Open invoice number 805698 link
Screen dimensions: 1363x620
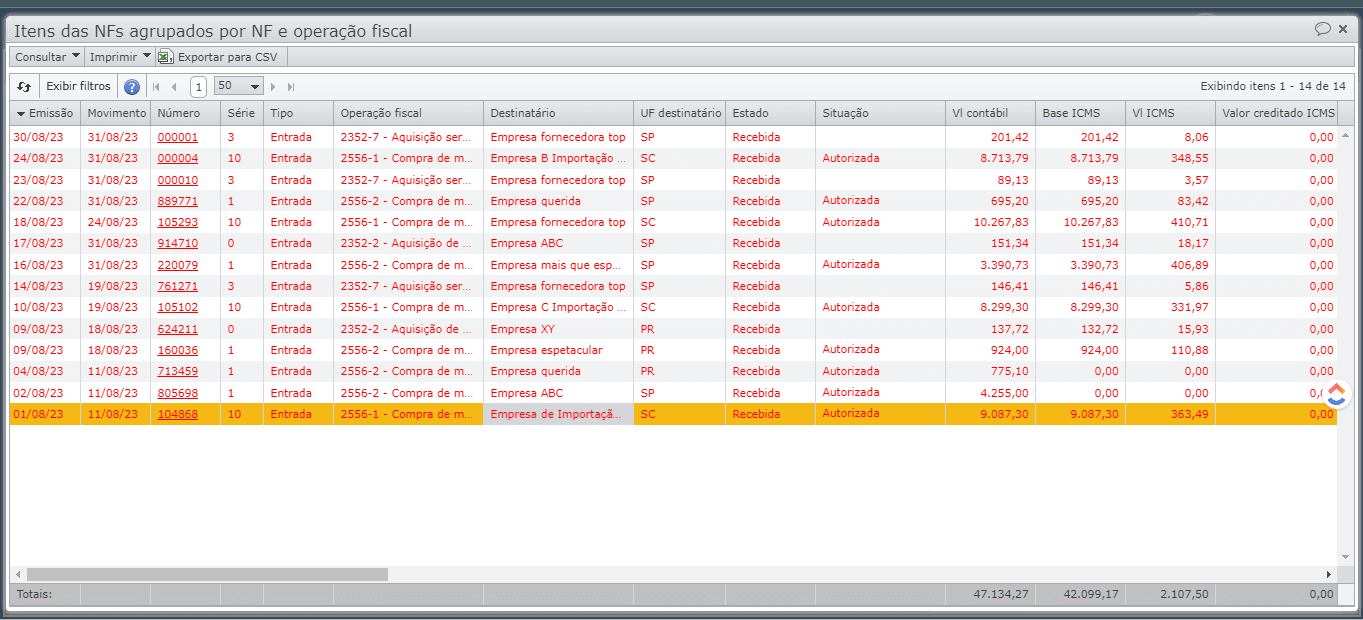click(177, 393)
